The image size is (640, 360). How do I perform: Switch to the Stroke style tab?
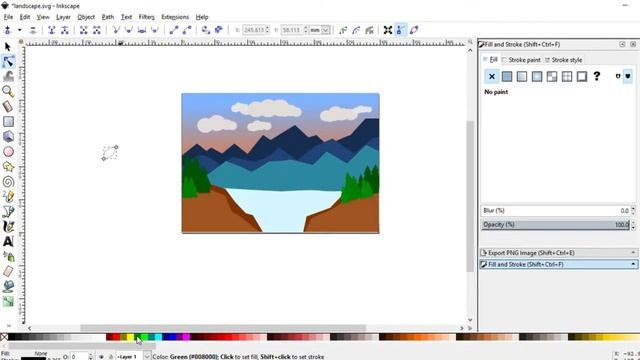[563, 60]
